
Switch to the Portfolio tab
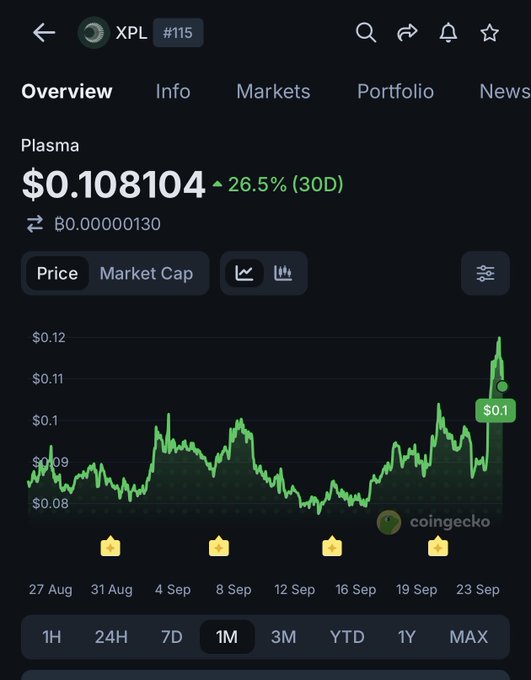(x=395, y=92)
